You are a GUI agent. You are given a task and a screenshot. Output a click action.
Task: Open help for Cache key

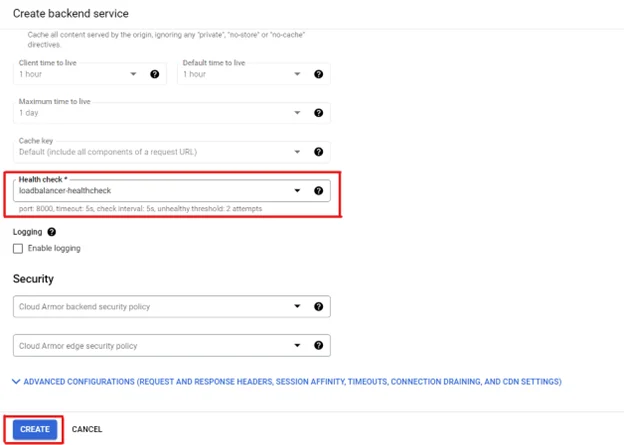pyautogui.click(x=318, y=152)
